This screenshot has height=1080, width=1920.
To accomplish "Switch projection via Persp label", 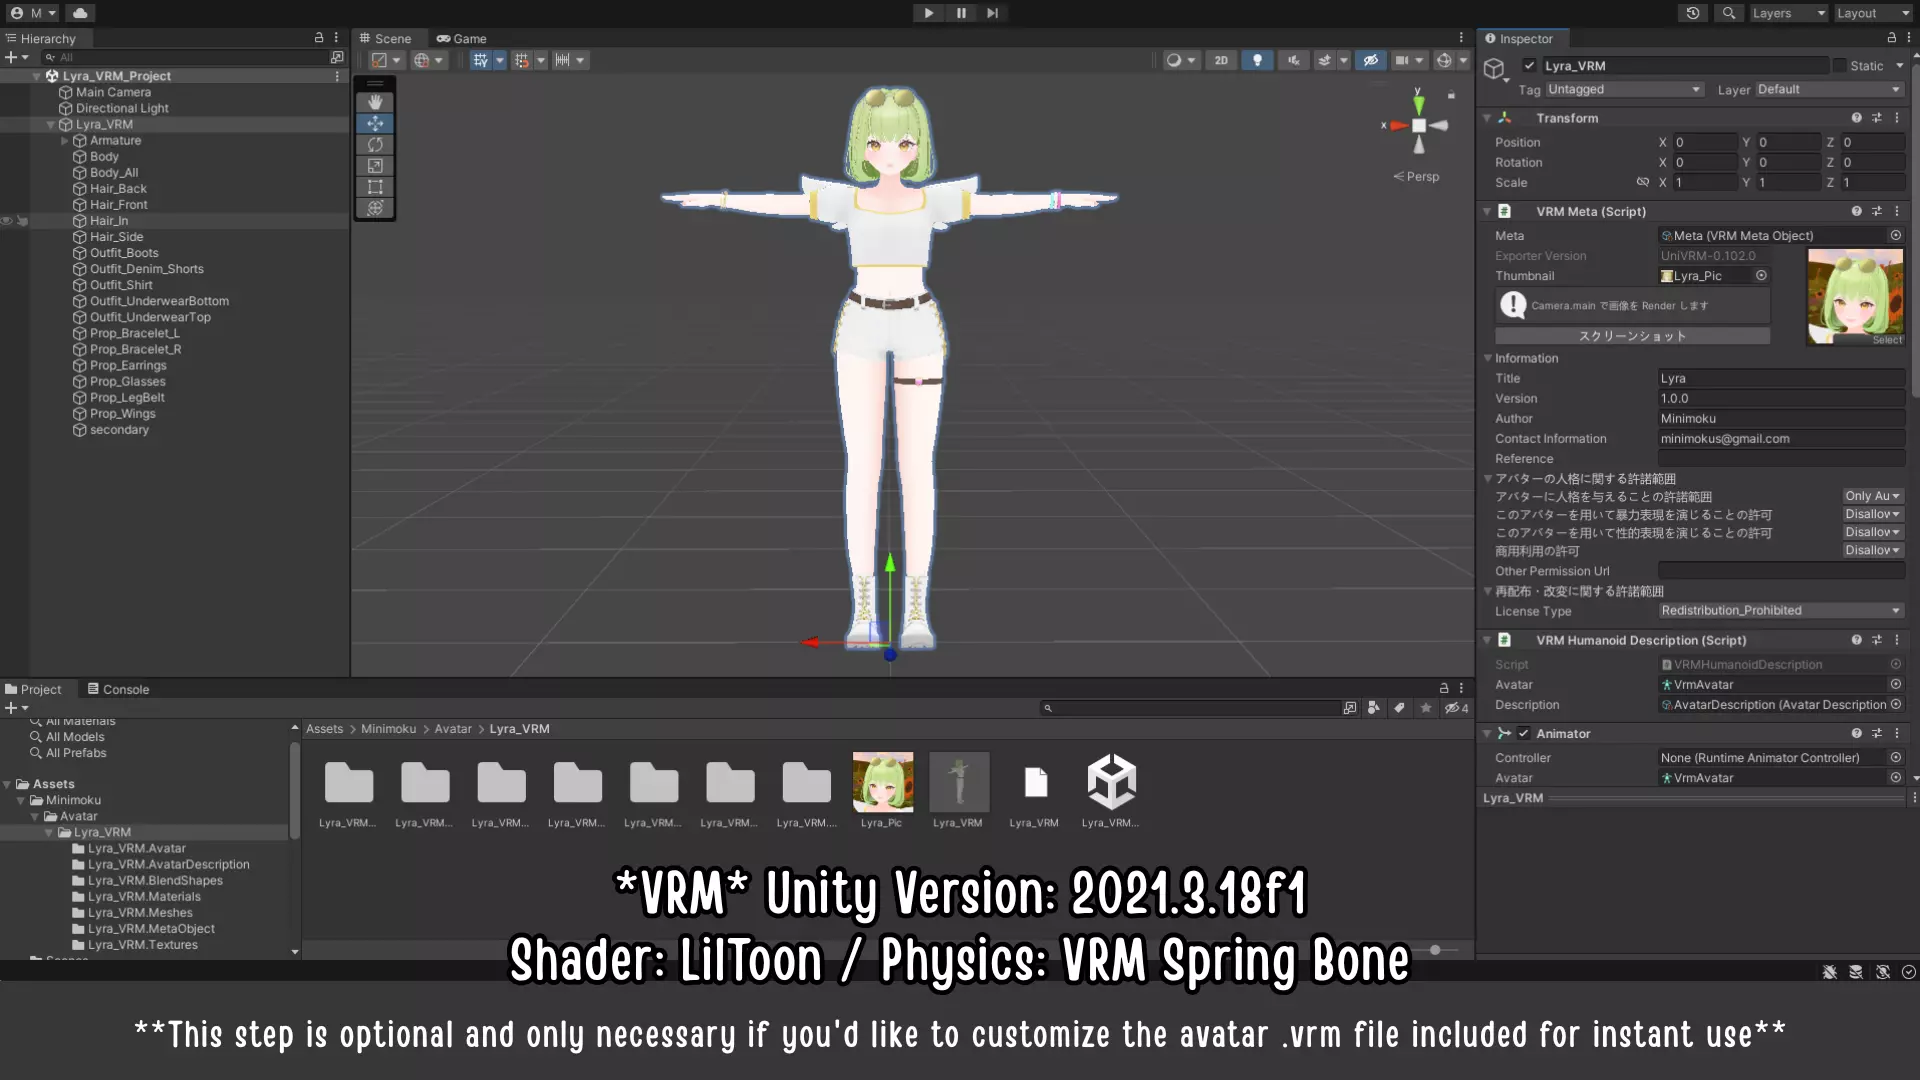I will (x=1417, y=176).
